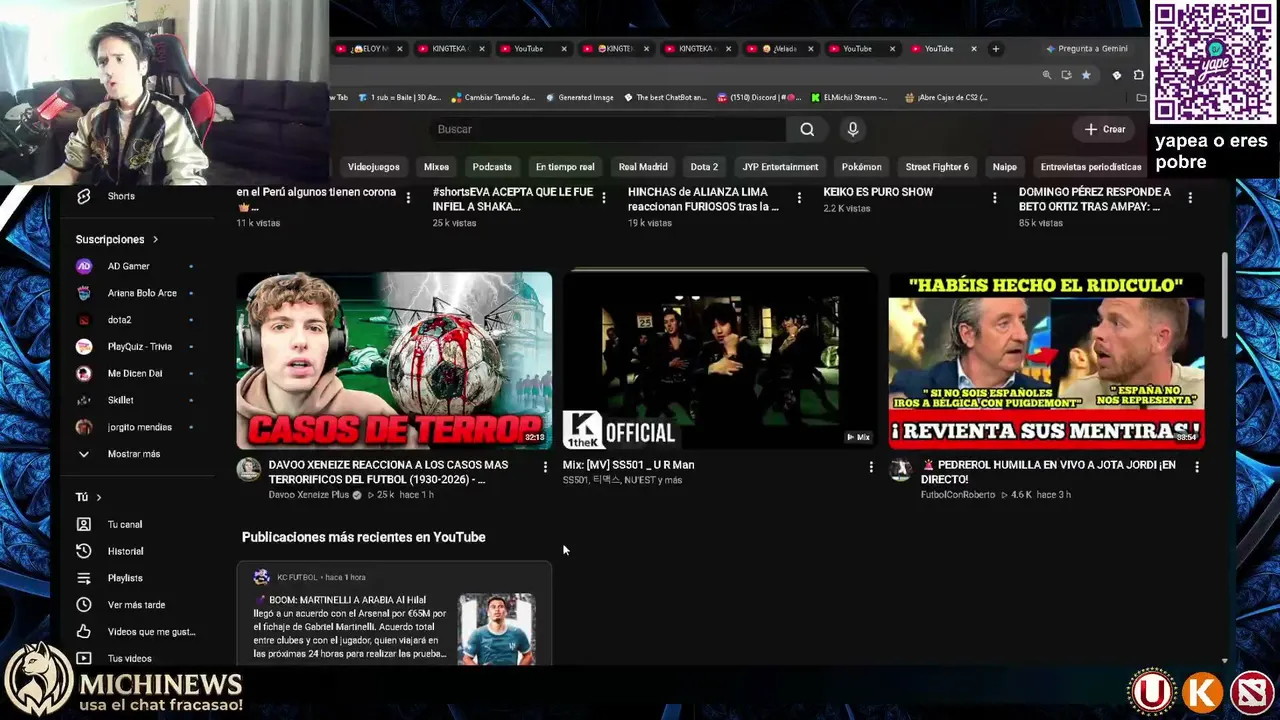This screenshot has width=1280, height=720.
Task: Select the Street Fighter 6 chip
Action: point(937,167)
